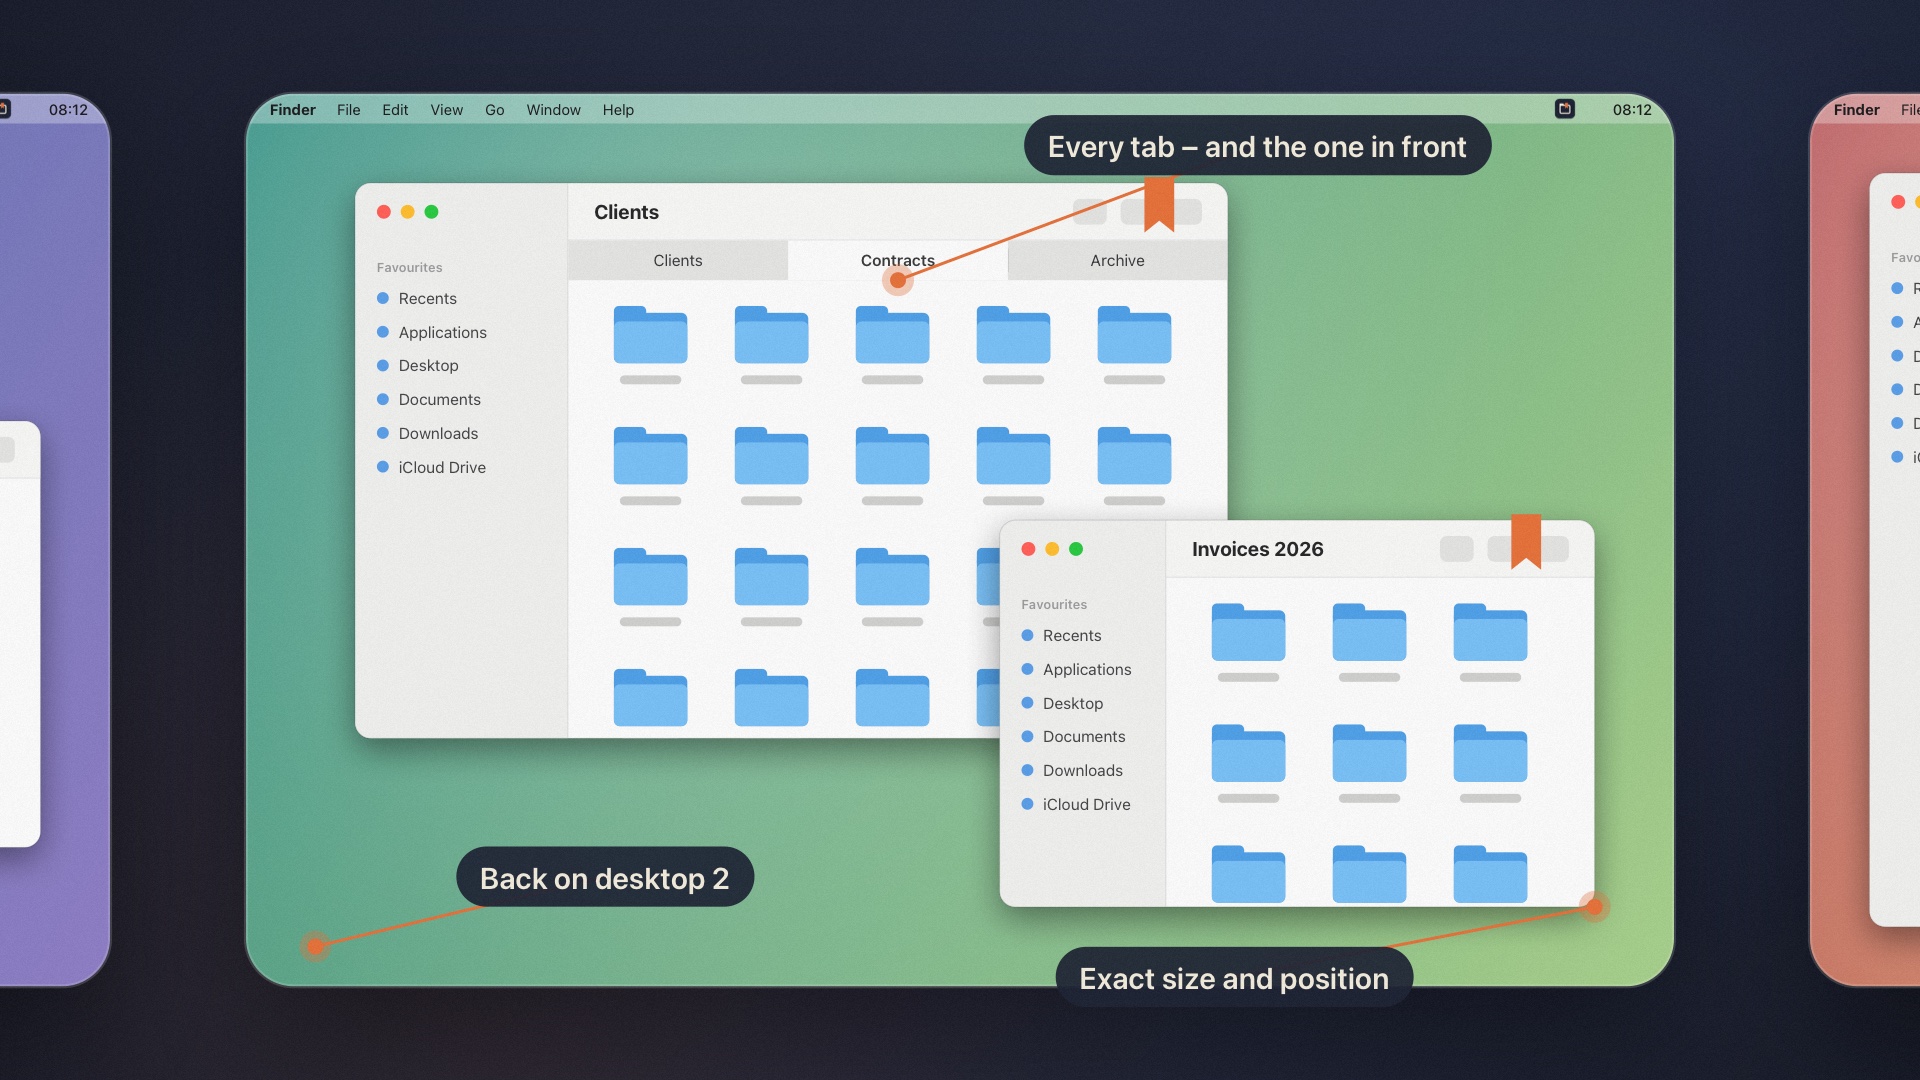The image size is (1920, 1080).
Task: Click the Favourites heading in the Clients window sidebar
Action: pos(409,267)
